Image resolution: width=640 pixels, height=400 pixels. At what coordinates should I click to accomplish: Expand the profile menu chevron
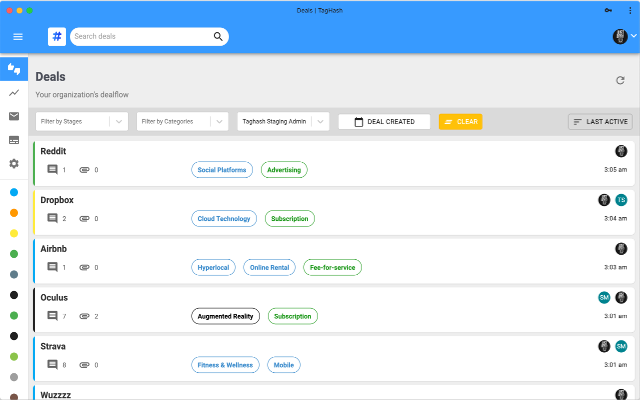point(633,36)
